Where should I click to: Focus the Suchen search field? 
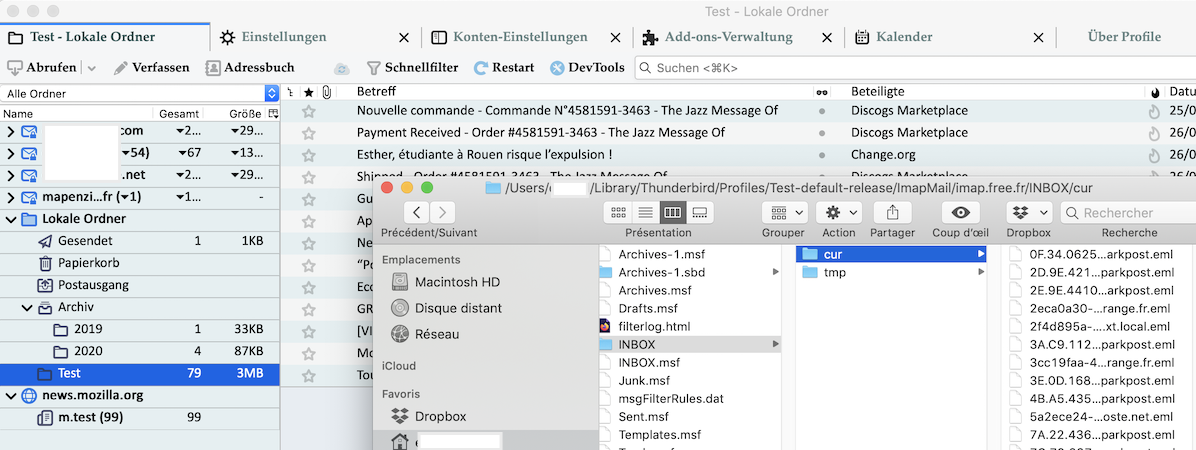coord(915,68)
